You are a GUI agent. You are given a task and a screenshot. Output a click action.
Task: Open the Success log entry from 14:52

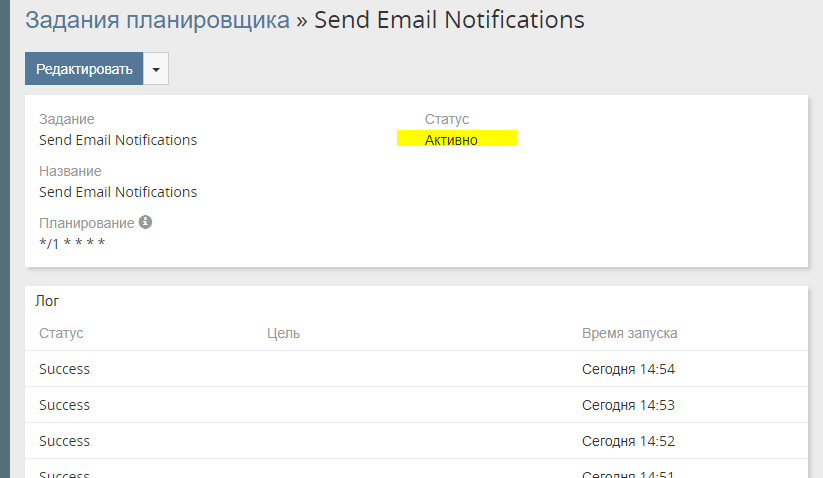tap(64, 441)
